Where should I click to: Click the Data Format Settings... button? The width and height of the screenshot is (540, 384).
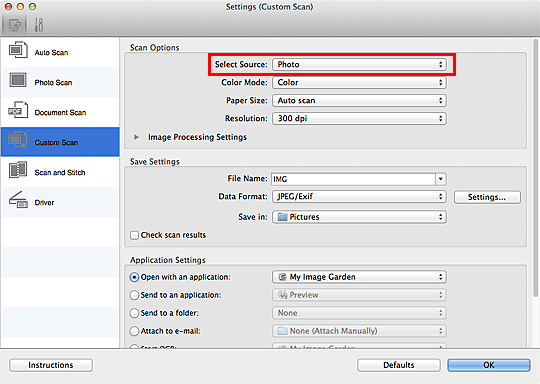tap(487, 197)
